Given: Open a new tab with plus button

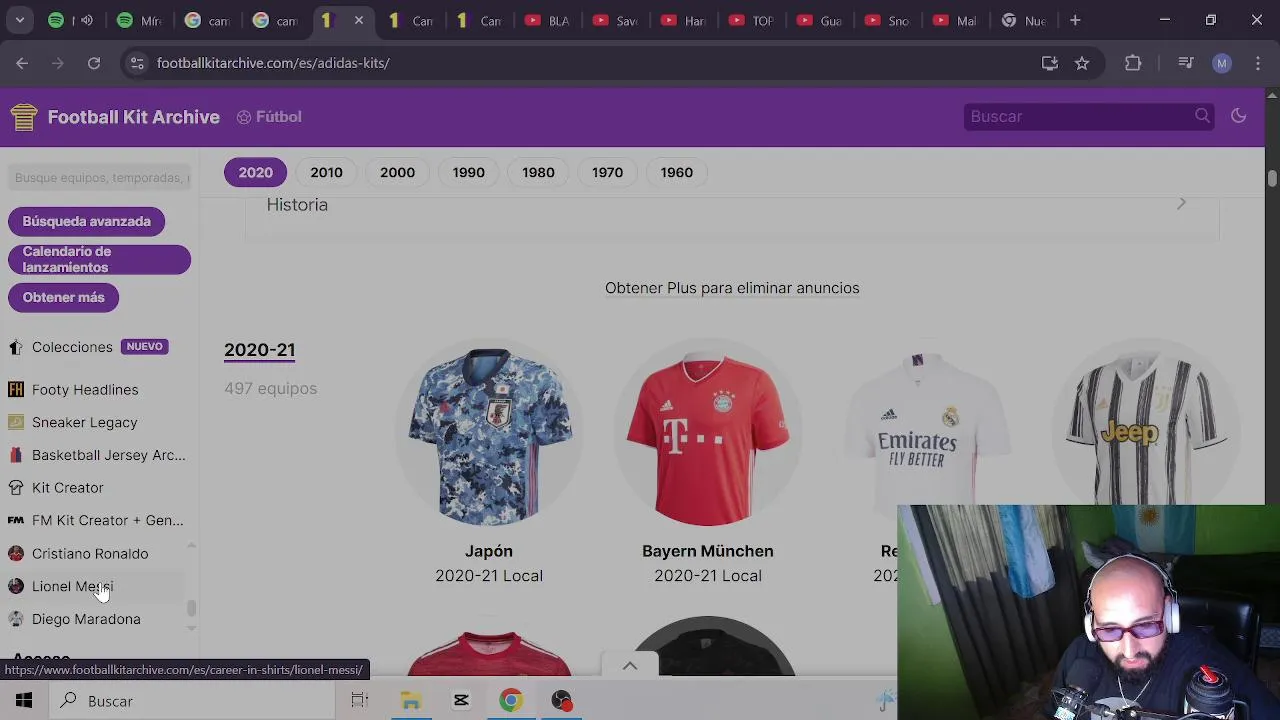Looking at the screenshot, I should [1075, 20].
